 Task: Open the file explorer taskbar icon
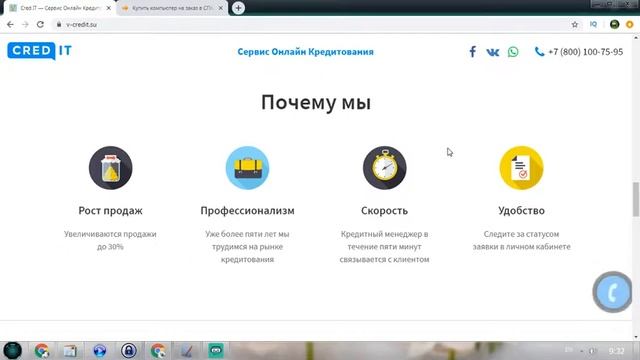pyautogui.click(x=70, y=351)
